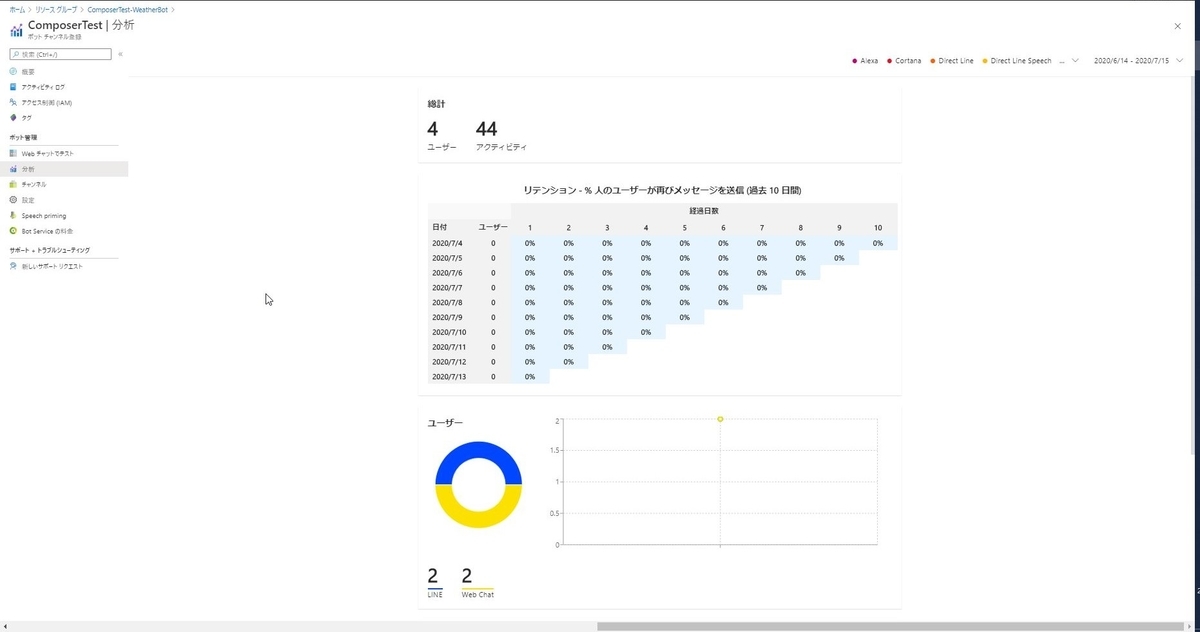This screenshot has height=632, width=1200.
Task: Click the 2020/7/4 date row cell
Action: click(448, 243)
